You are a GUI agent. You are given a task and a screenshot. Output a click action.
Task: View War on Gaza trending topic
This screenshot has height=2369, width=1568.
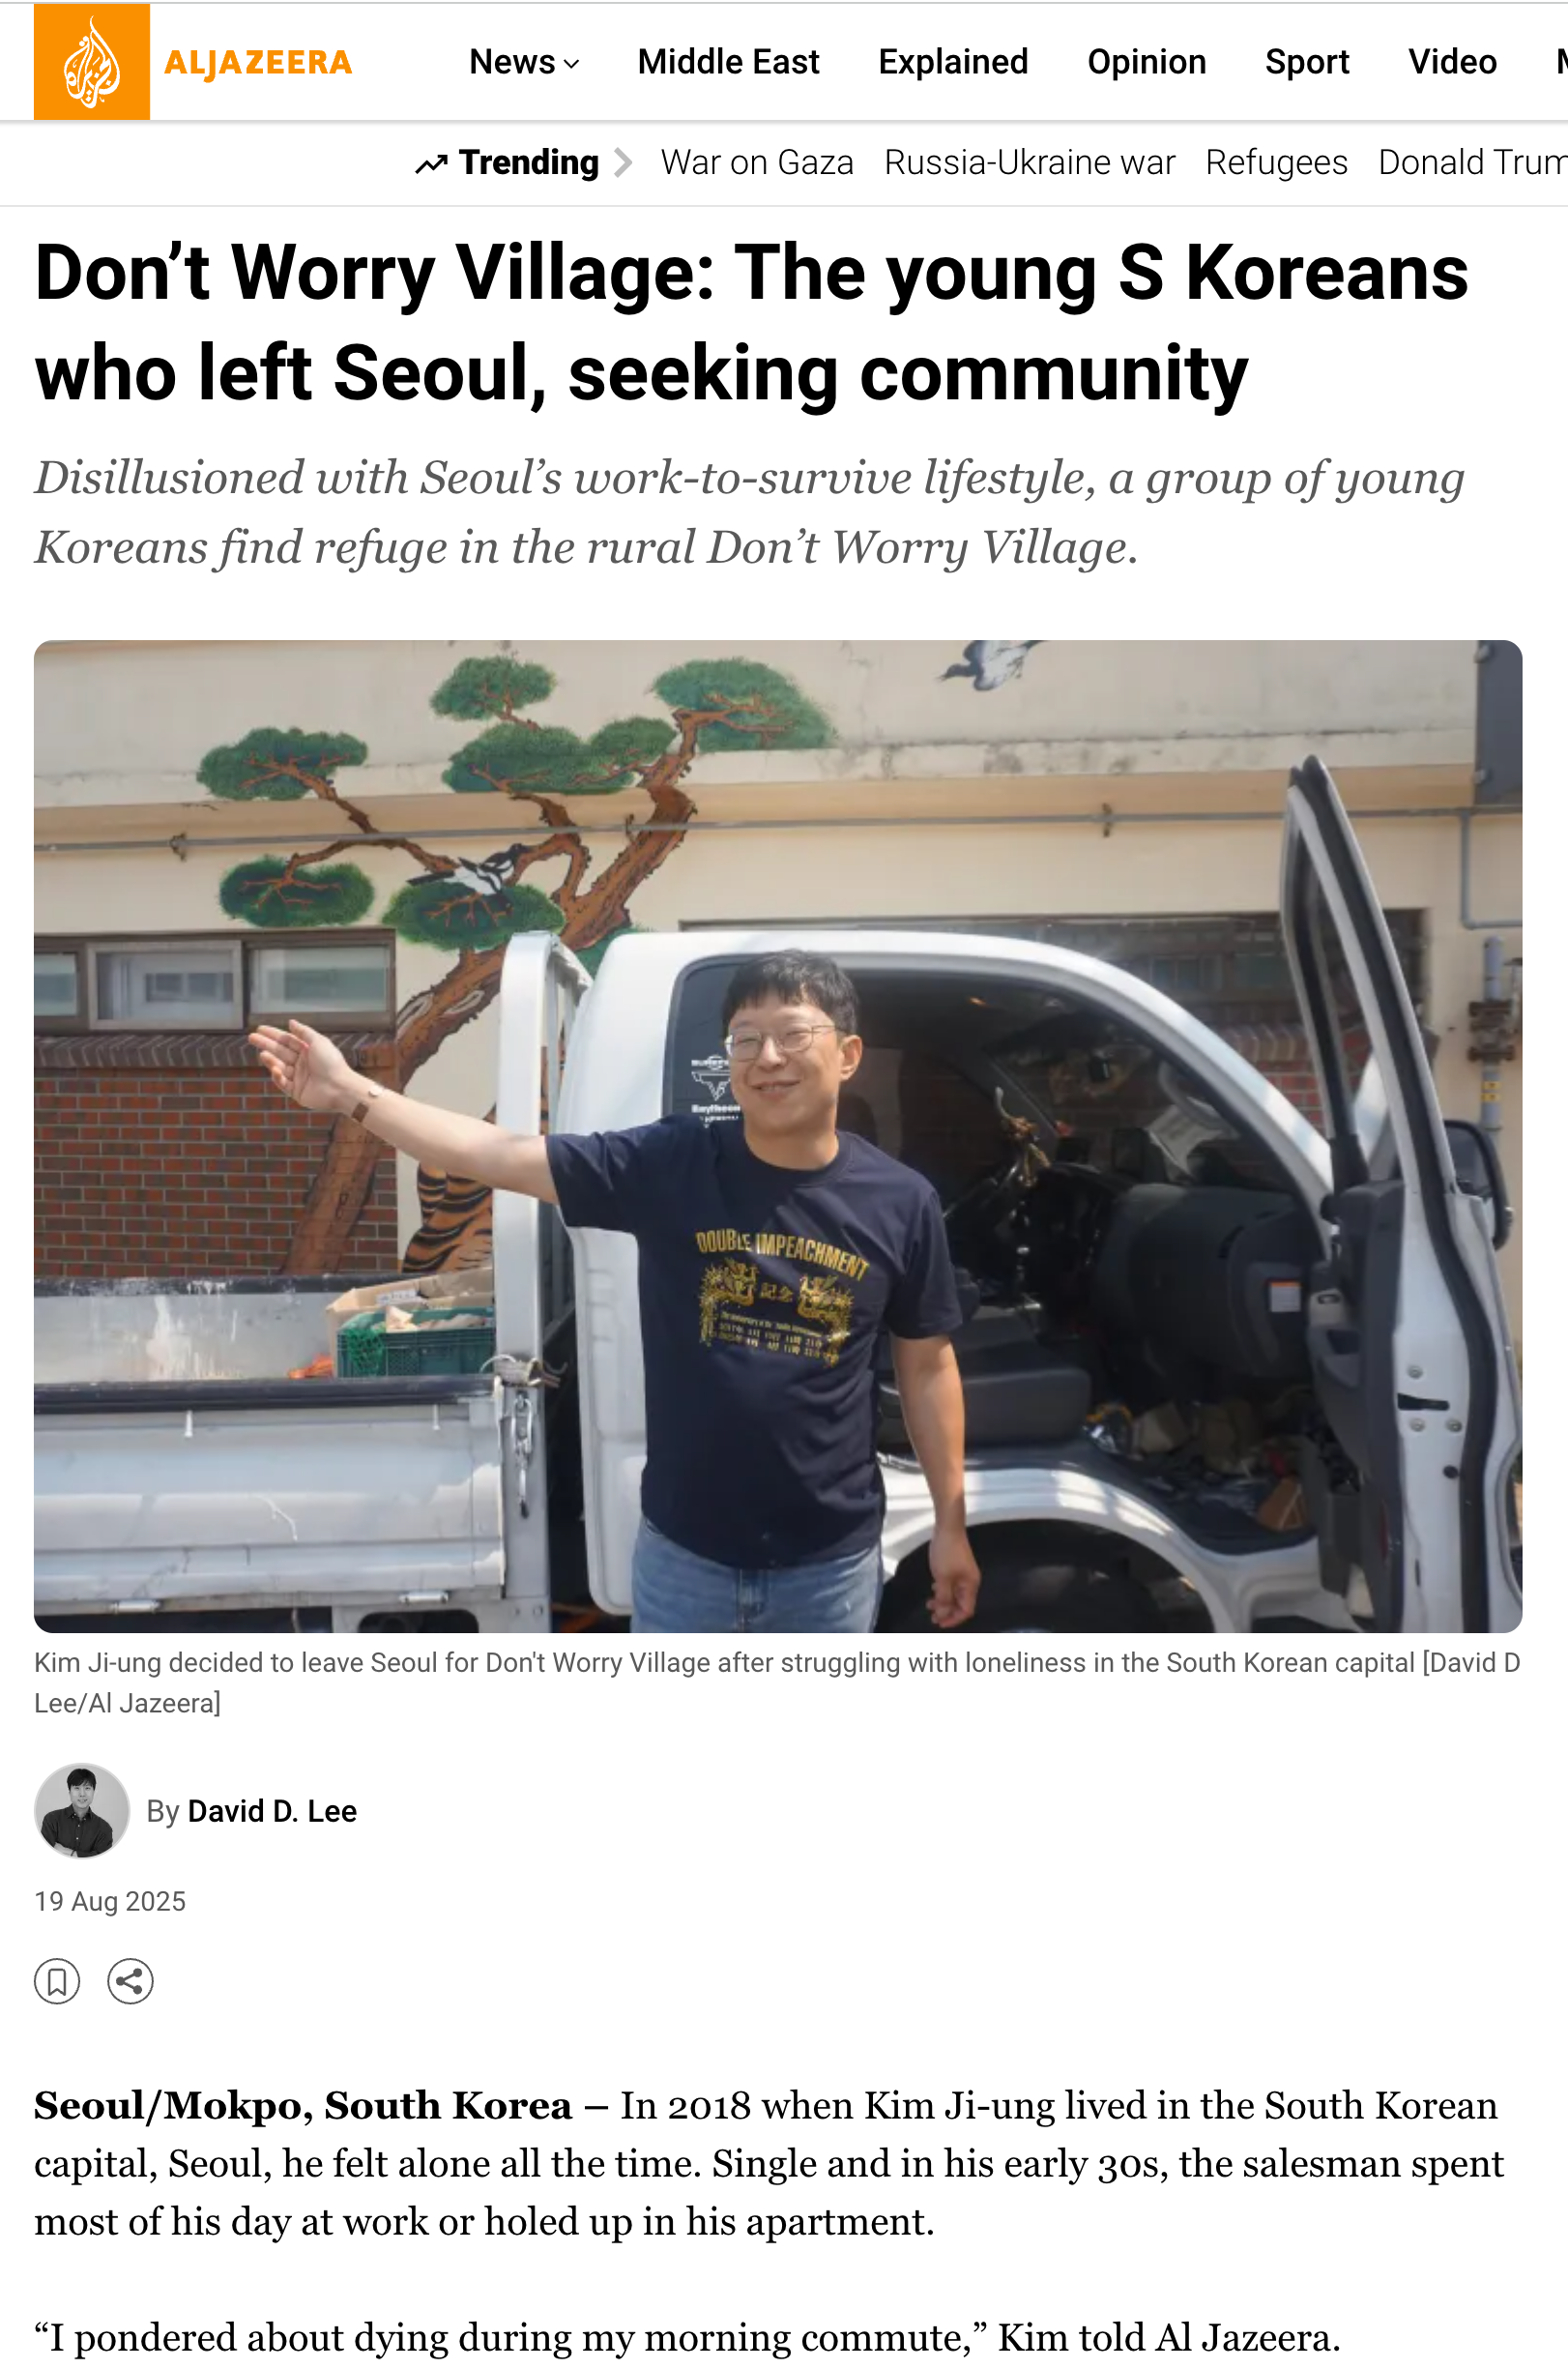pos(757,162)
